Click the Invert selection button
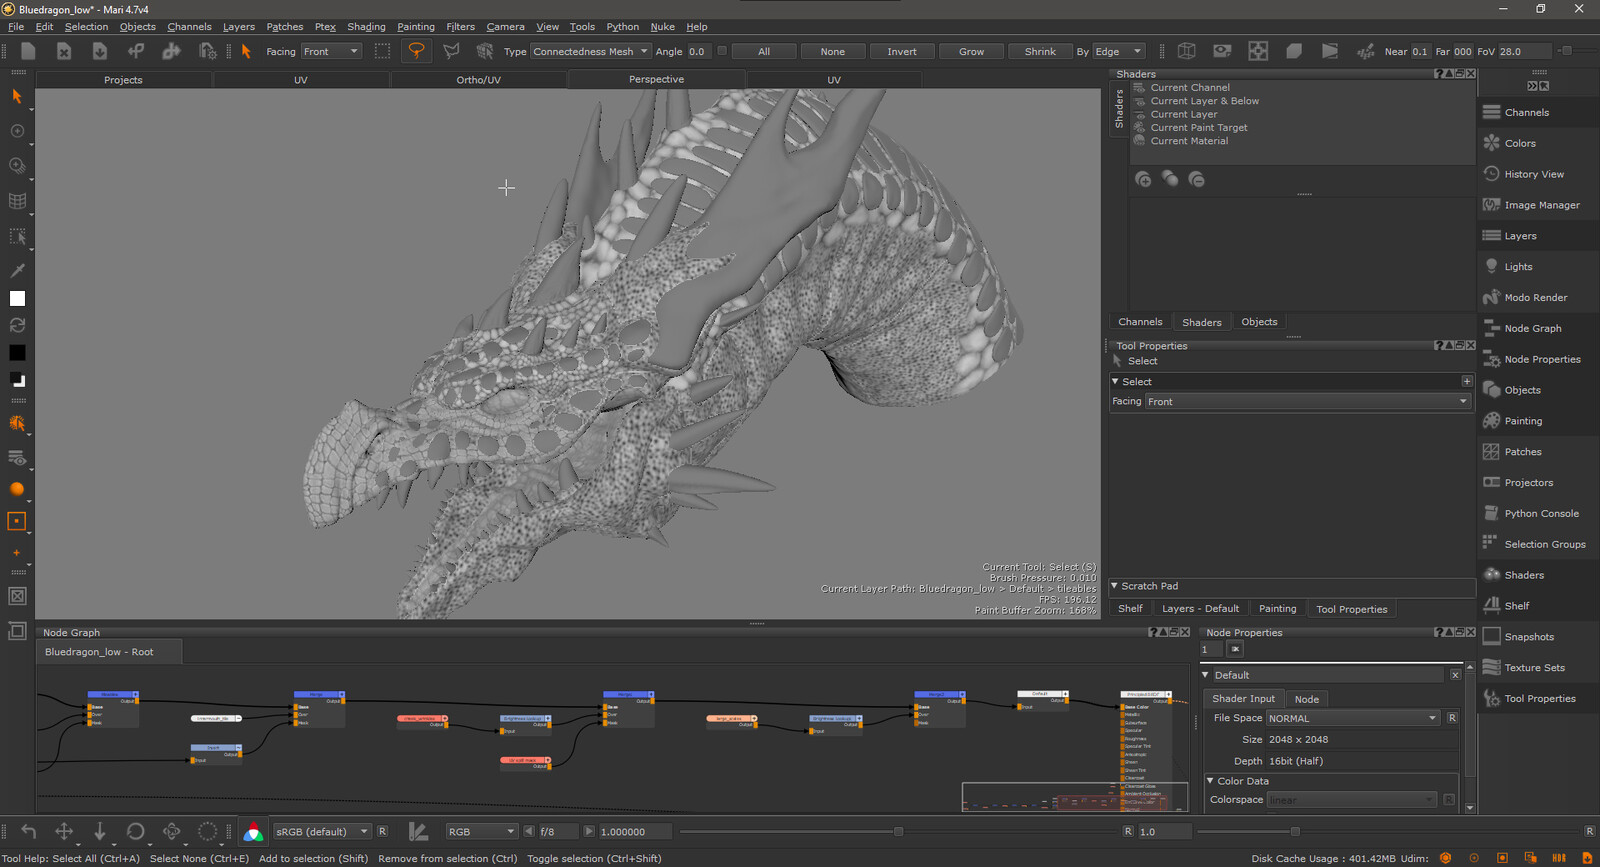Viewport: 1600px width, 867px height. 902,51
